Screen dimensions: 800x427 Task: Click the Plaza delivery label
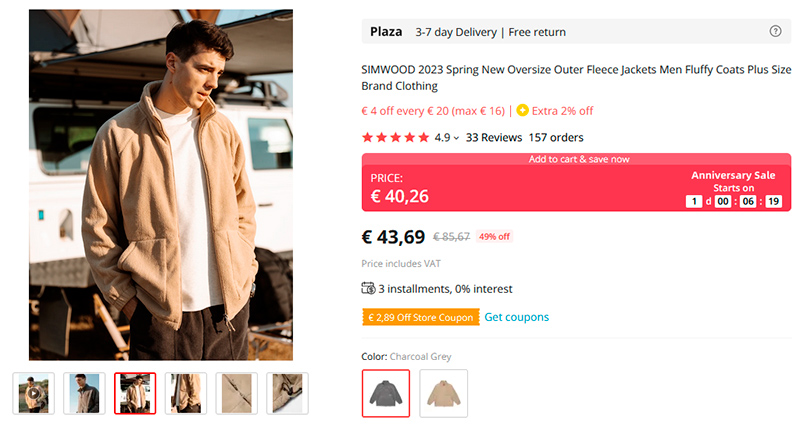(386, 32)
